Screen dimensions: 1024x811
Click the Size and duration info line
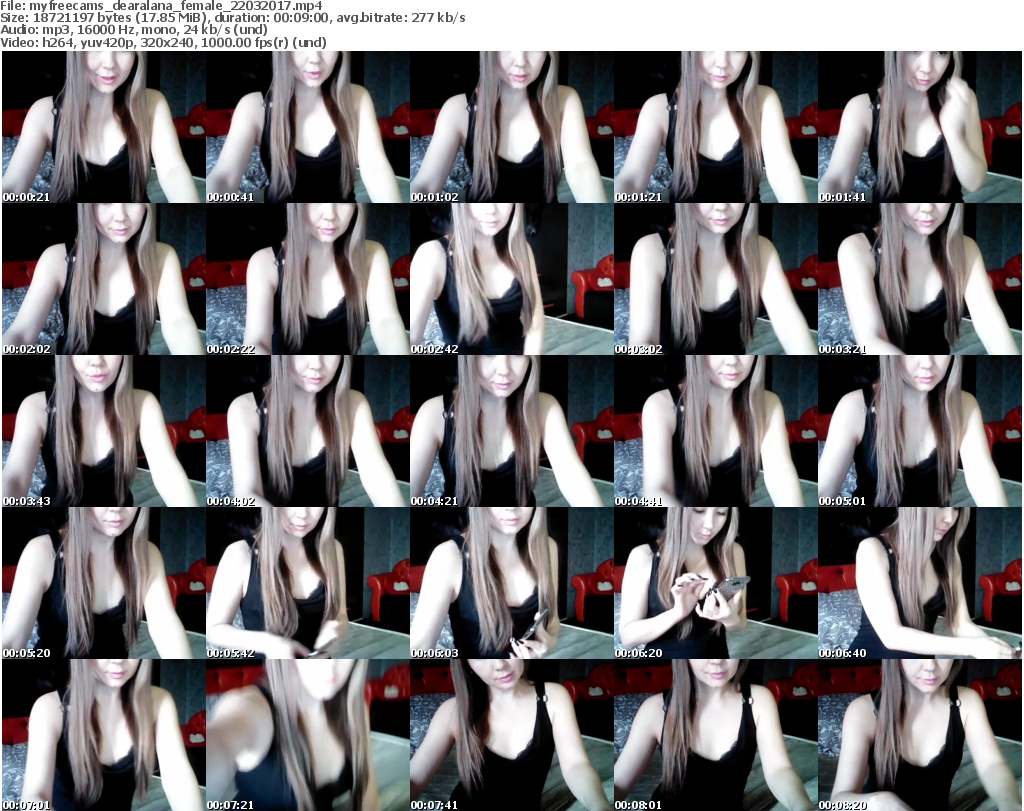[x=233, y=18]
